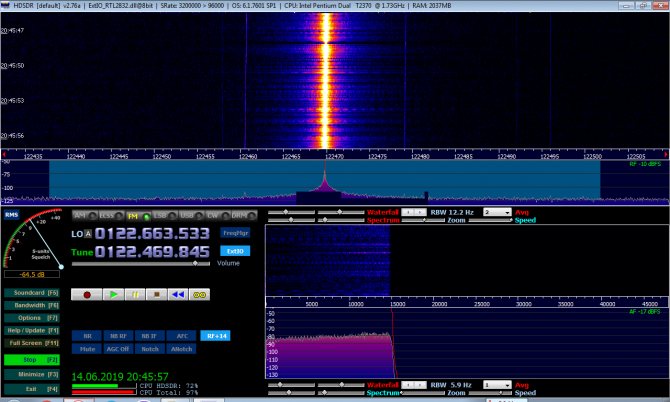Screen dimensions: 670x402
Task: Adjust the lower AF Zoom slider
Action: click(x=423, y=393)
